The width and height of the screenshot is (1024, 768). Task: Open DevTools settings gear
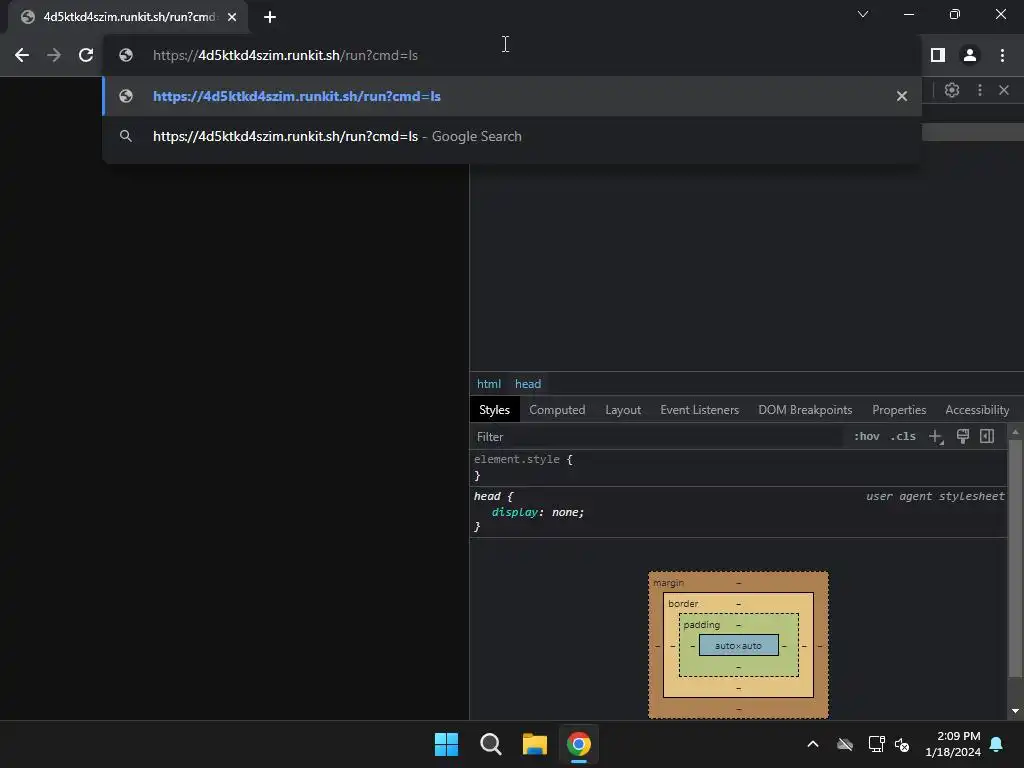952,90
